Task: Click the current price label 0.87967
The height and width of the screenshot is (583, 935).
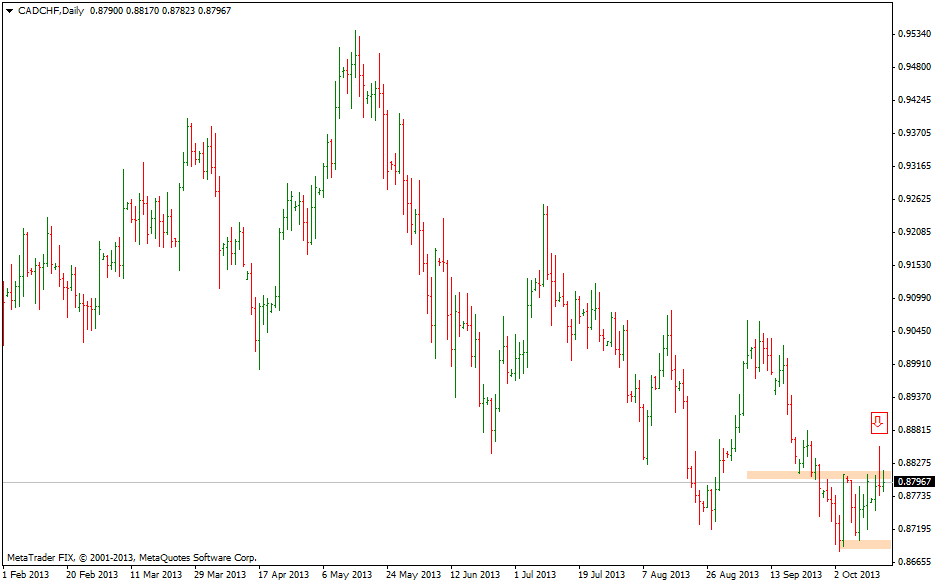Action: click(x=913, y=481)
